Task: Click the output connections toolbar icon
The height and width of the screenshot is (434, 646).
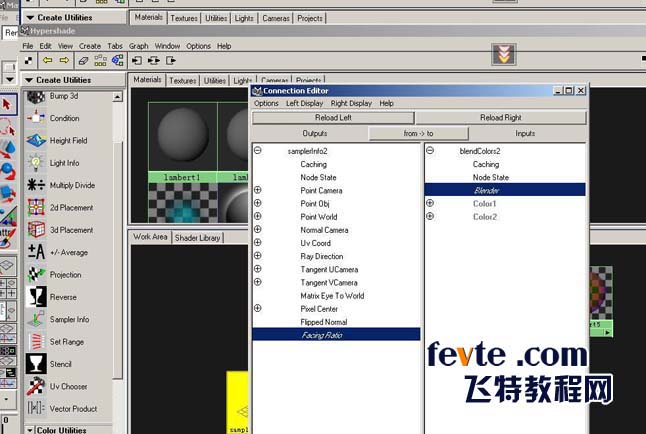Action: point(171,61)
